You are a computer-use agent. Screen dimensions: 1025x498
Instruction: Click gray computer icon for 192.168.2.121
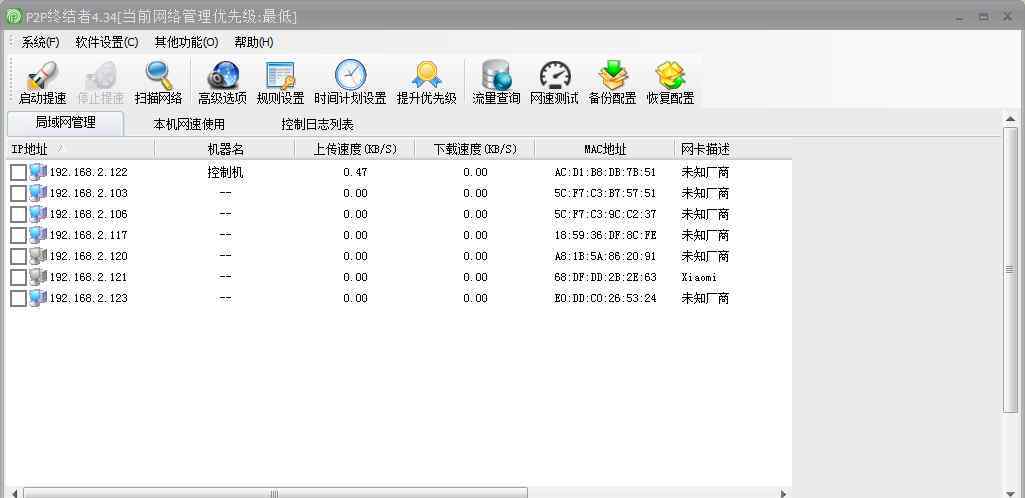point(38,276)
